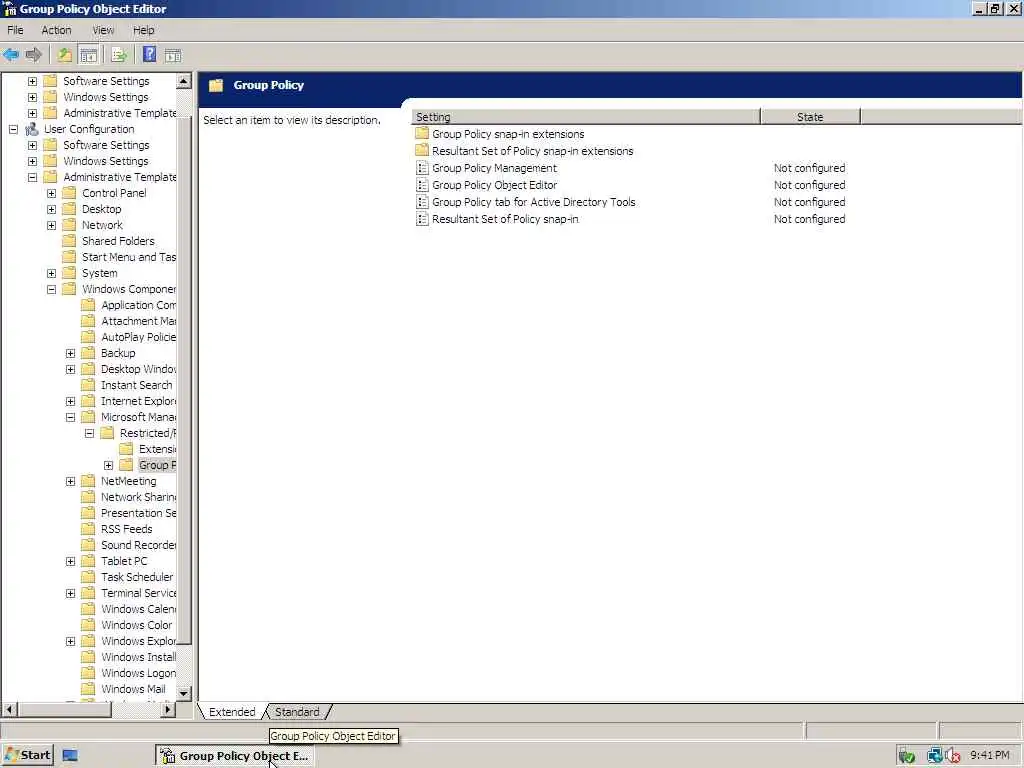1024x768 pixels.
Task: Expand the selected Group Policy tree node
Action: (108, 466)
